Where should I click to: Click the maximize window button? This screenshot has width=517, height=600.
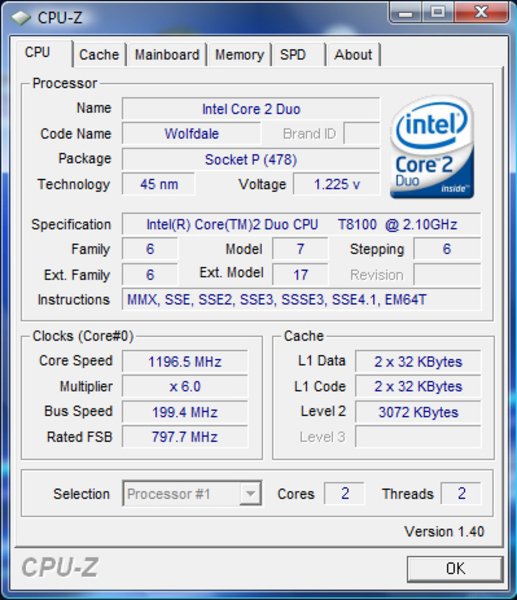(438, 13)
